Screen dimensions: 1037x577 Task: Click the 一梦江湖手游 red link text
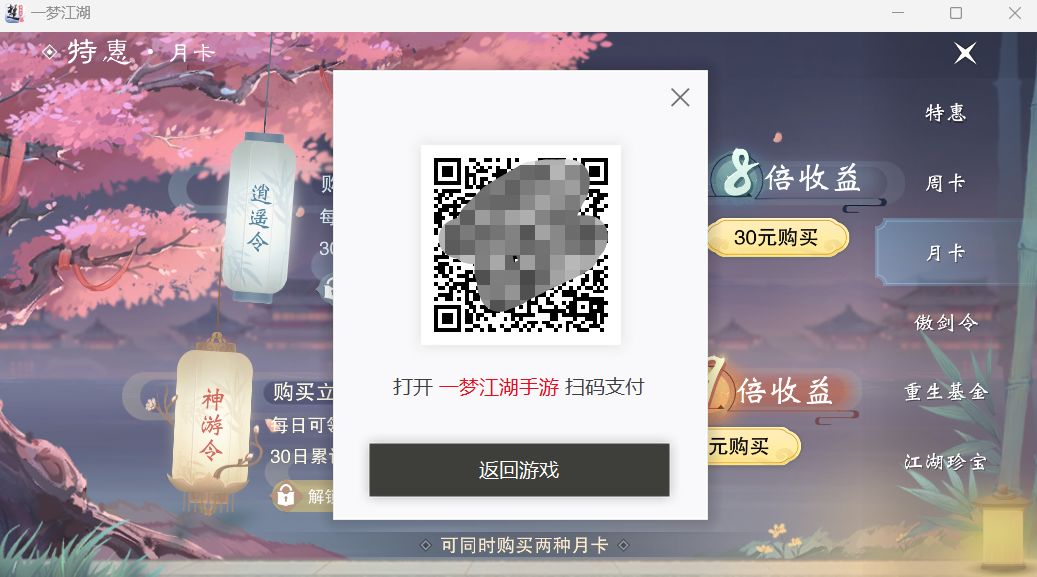click(499, 387)
